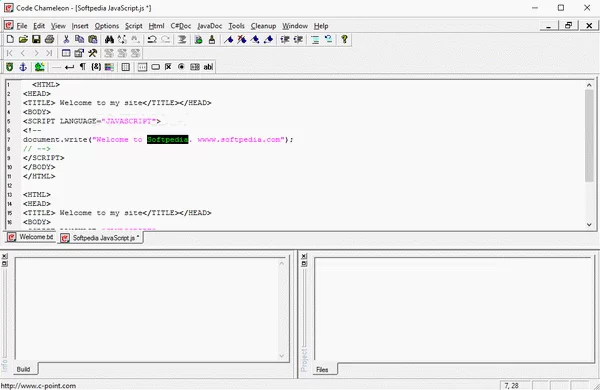Open the Help menu

coord(321,26)
